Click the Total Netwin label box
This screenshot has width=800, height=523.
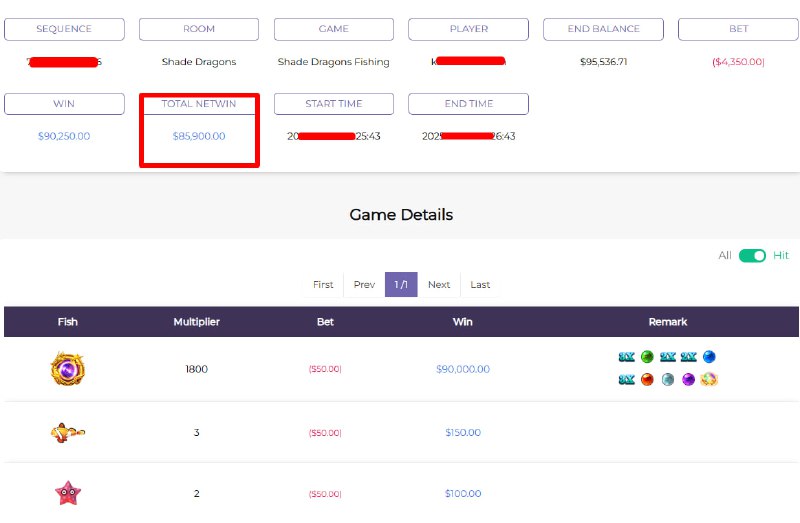[199, 104]
